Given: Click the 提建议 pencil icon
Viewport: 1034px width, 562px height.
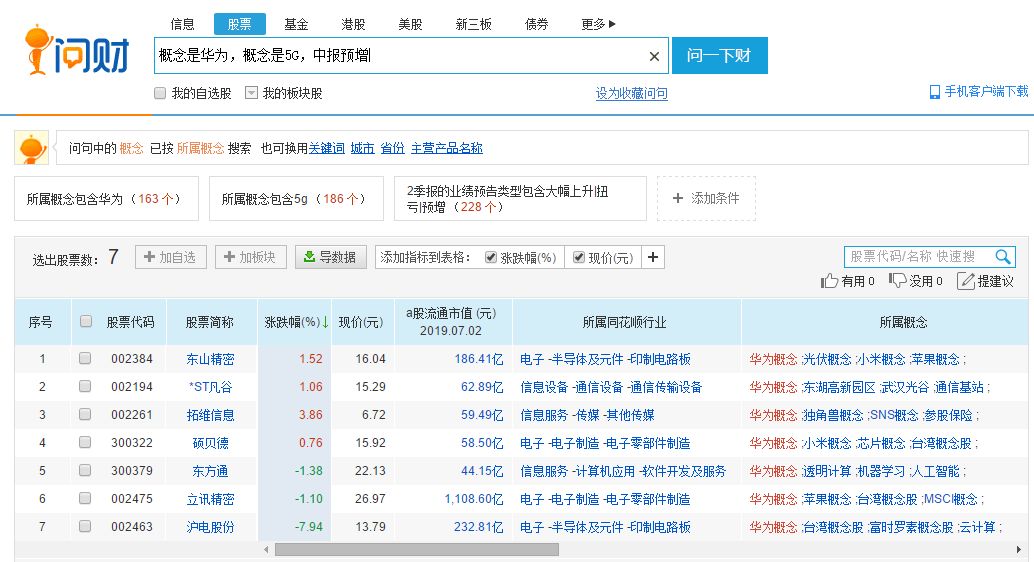Looking at the screenshot, I should 965,281.
